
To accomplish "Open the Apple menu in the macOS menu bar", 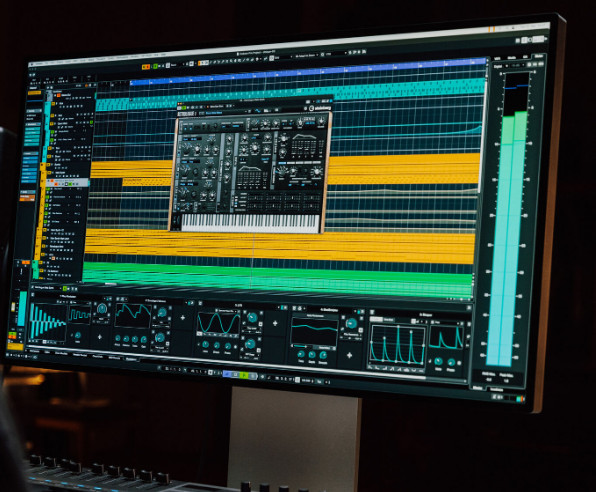I will coord(33,64).
